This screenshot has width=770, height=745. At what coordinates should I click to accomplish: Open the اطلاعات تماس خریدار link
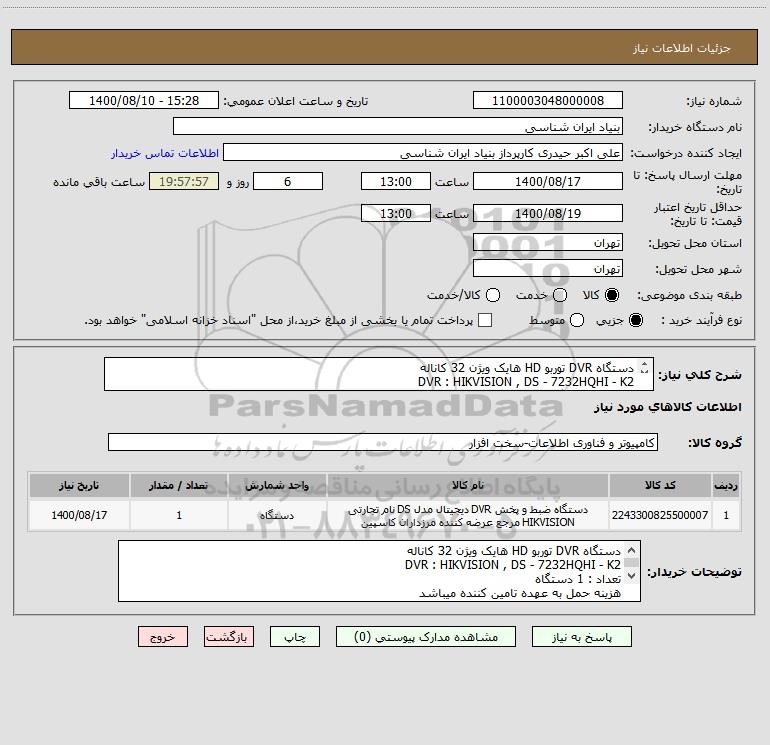point(165,153)
